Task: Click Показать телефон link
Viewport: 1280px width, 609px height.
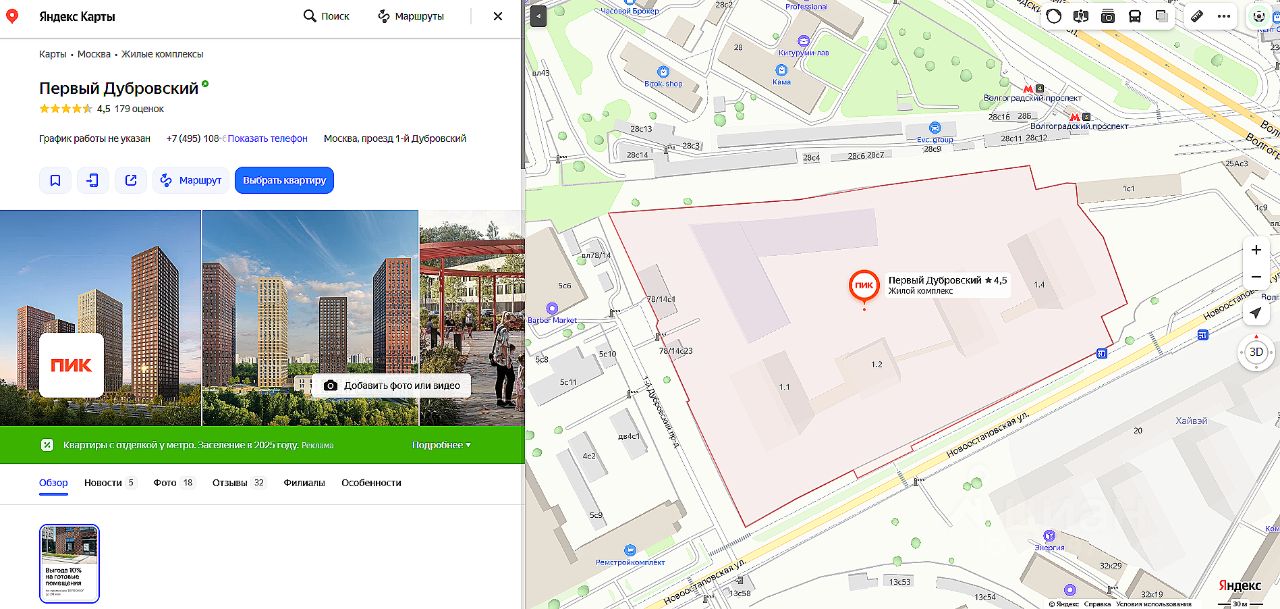Action: pyautogui.click(x=267, y=139)
